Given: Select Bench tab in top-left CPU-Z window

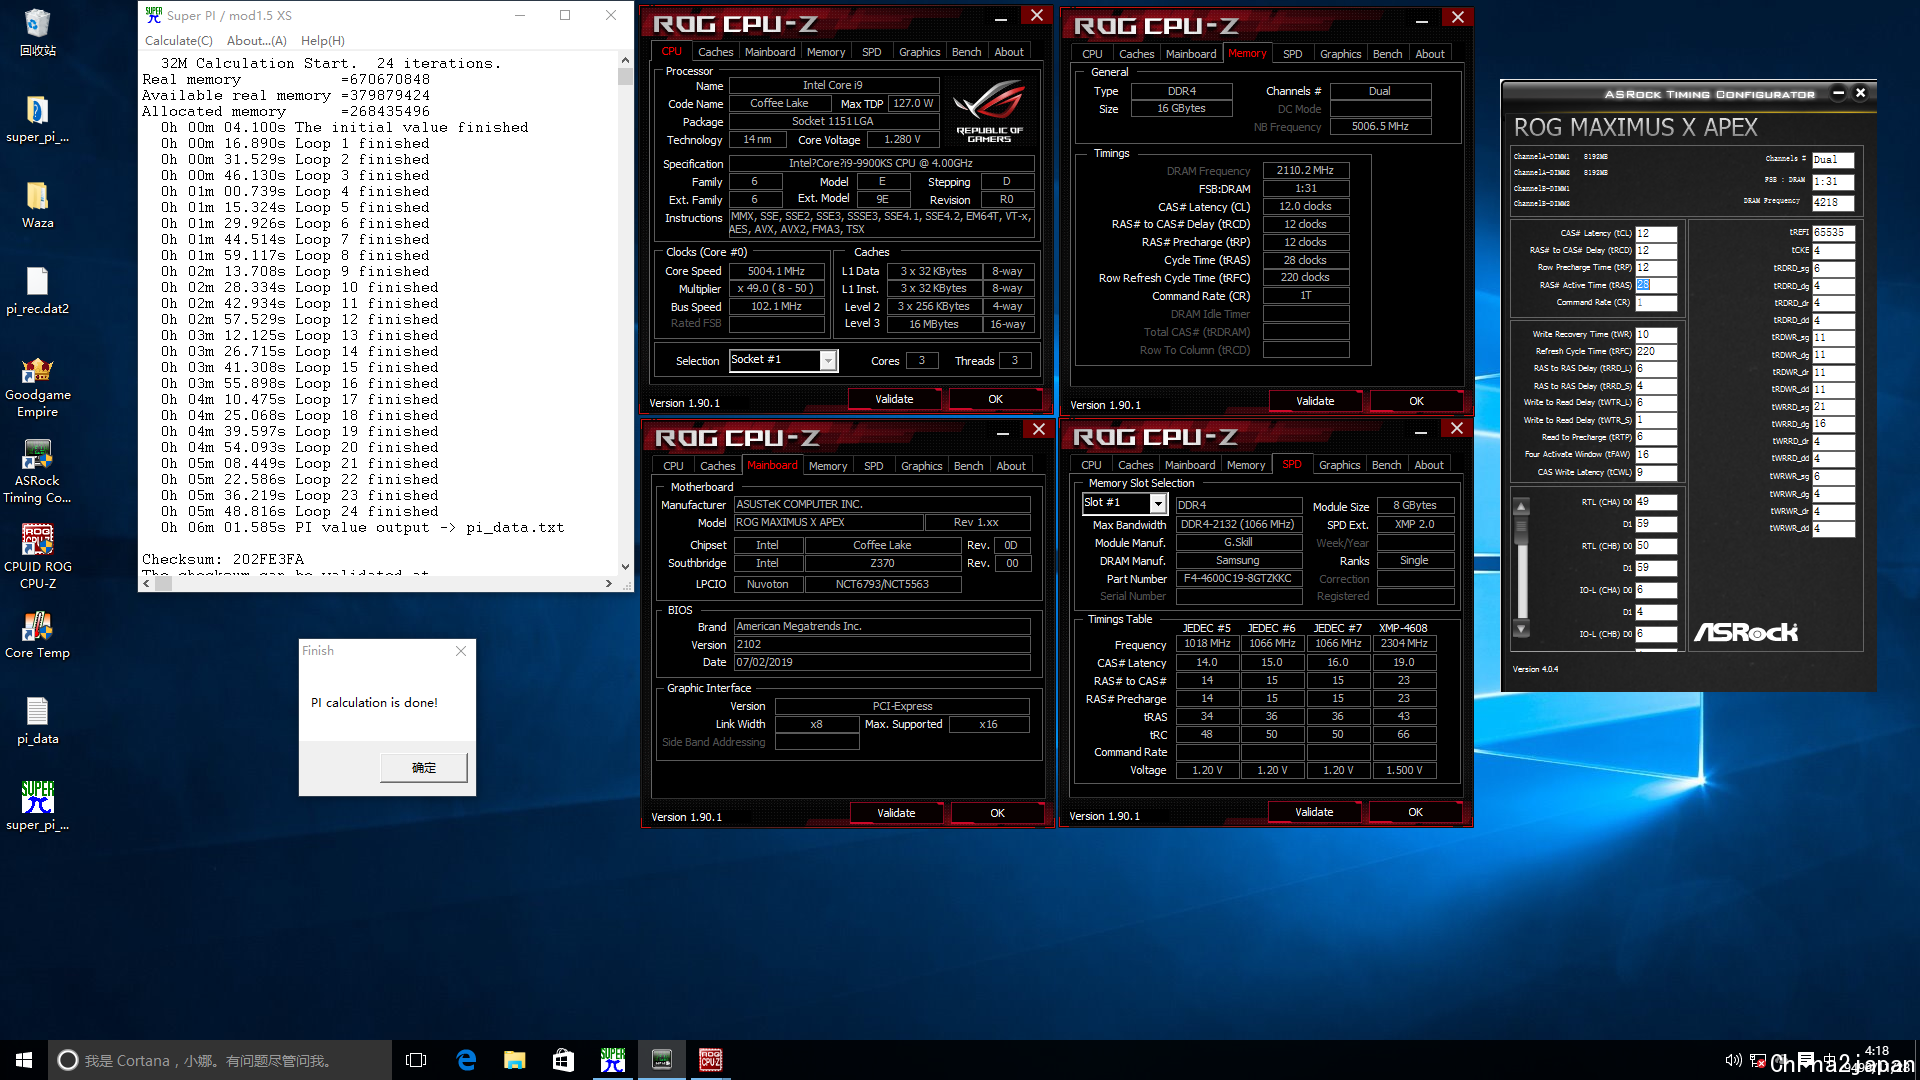Looking at the screenshot, I should [x=966, y=52].
